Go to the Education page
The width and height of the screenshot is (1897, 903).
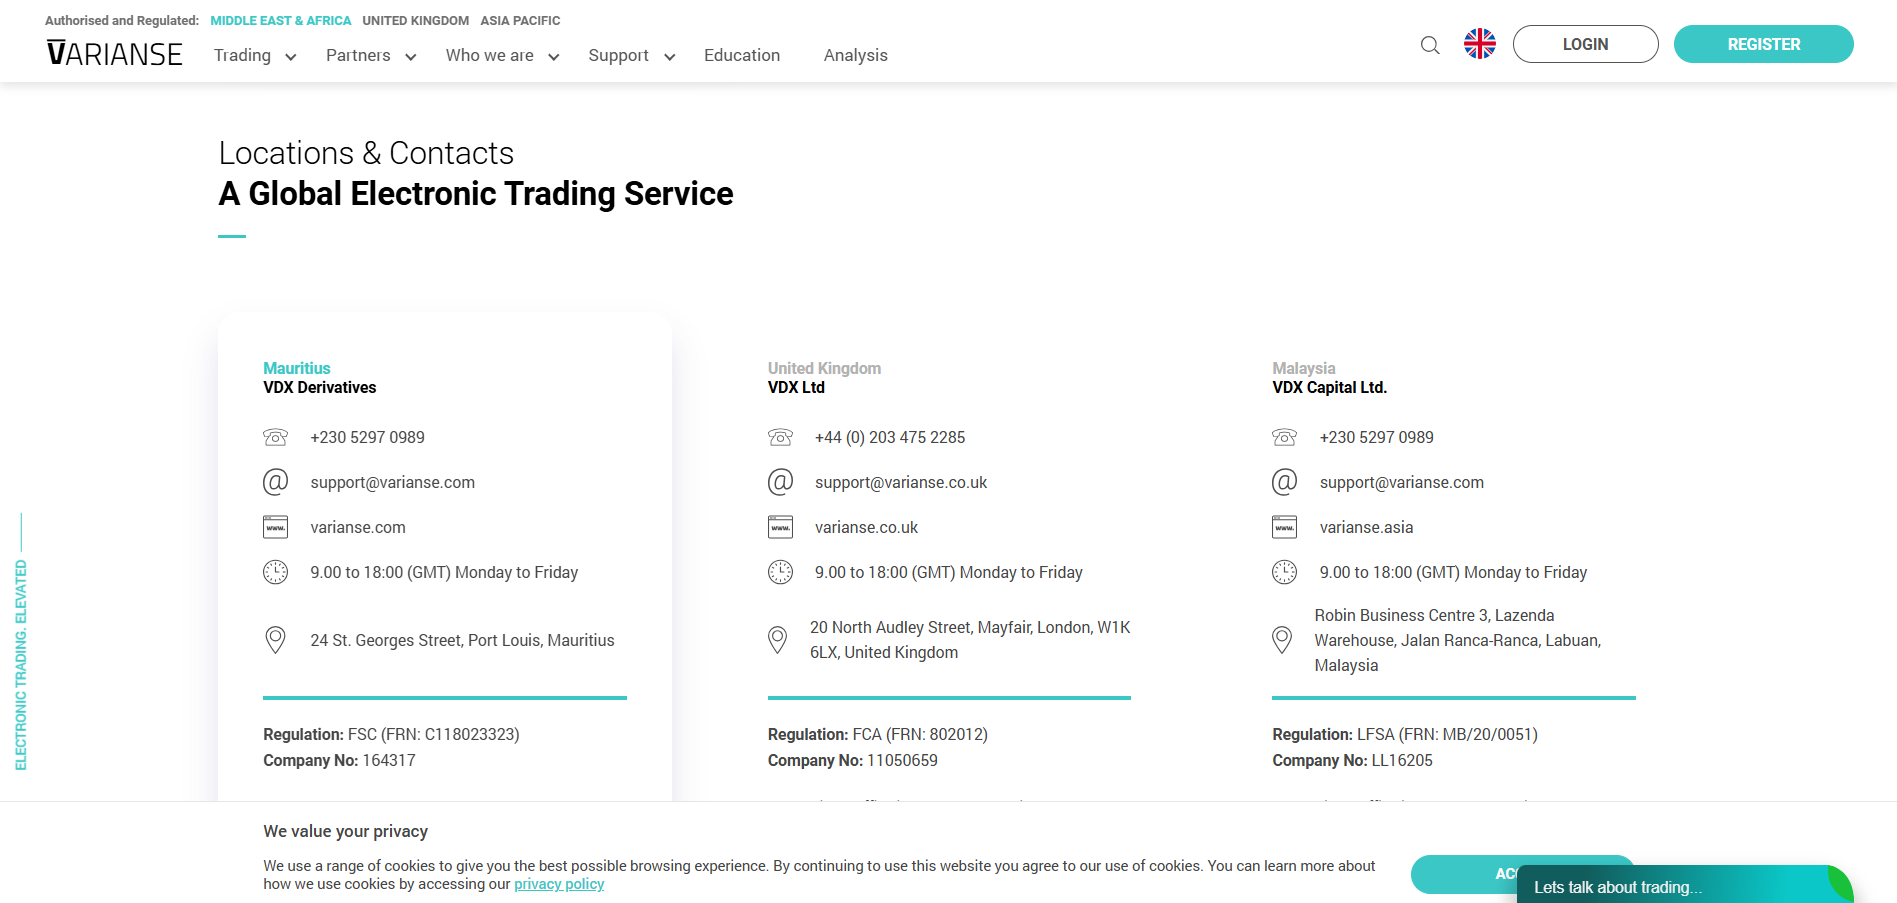[x=742, y=55]
